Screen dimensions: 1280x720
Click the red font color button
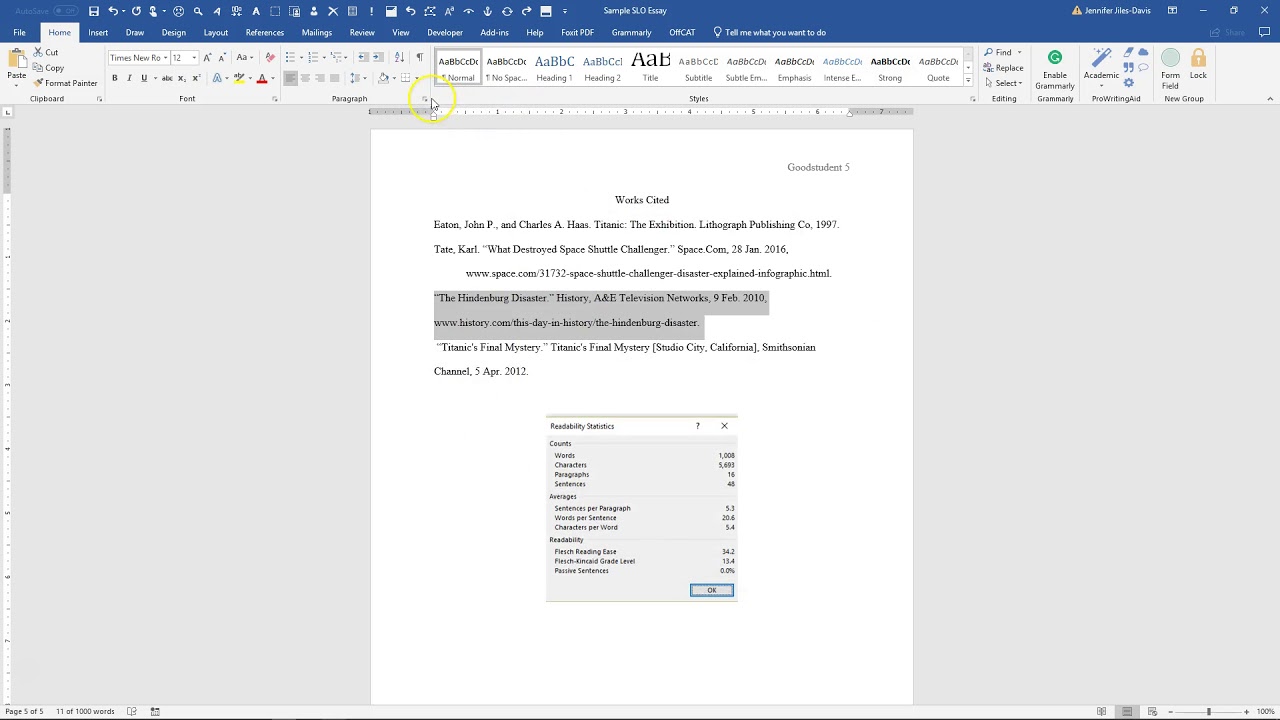click(x=262, y=78)
